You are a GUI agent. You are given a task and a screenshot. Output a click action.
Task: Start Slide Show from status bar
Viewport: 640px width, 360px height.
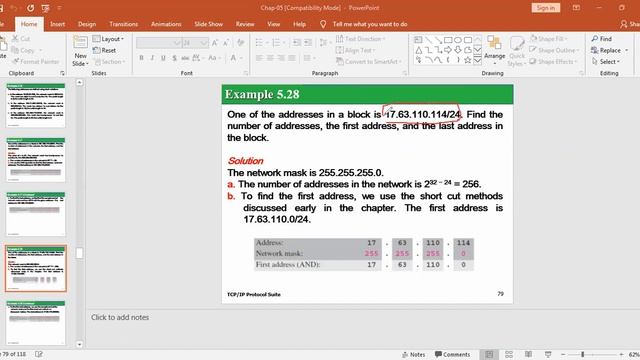(548, 354)
